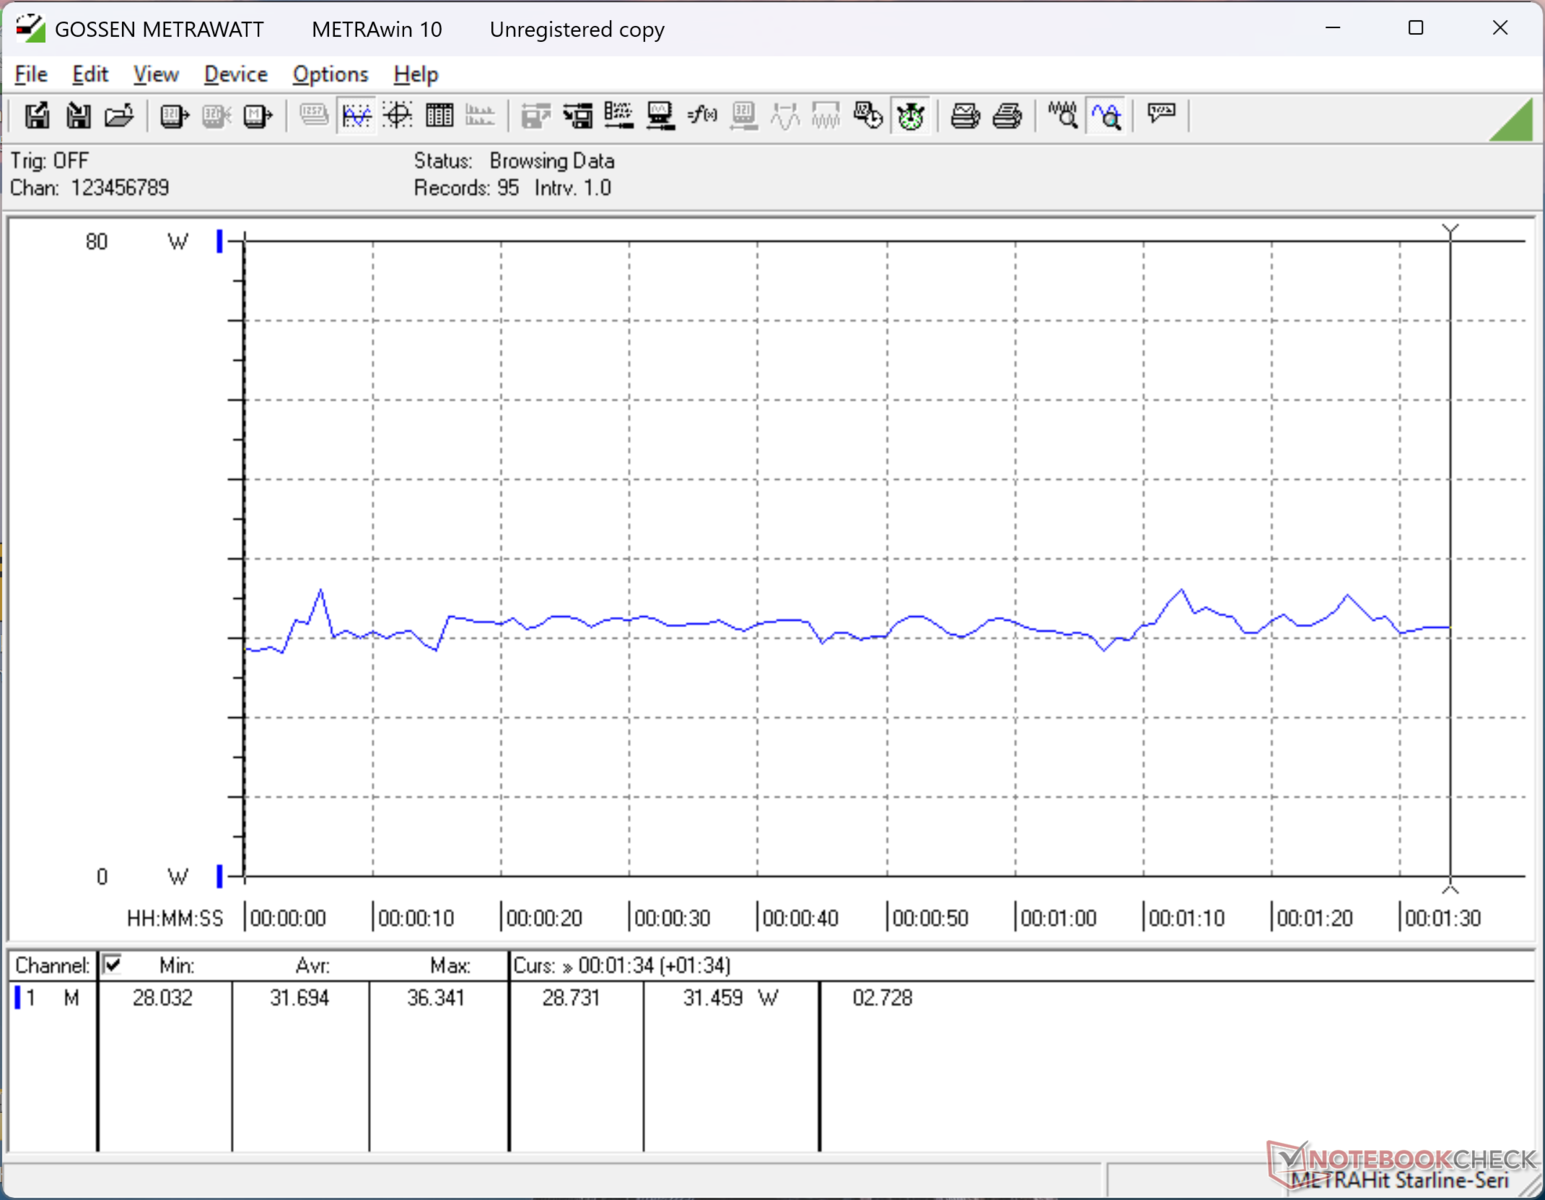Click the blue channel 1 color marker at 80 W
Image resolution: width=1545 pixels, height=1200 pixels.
click(219, 241)
